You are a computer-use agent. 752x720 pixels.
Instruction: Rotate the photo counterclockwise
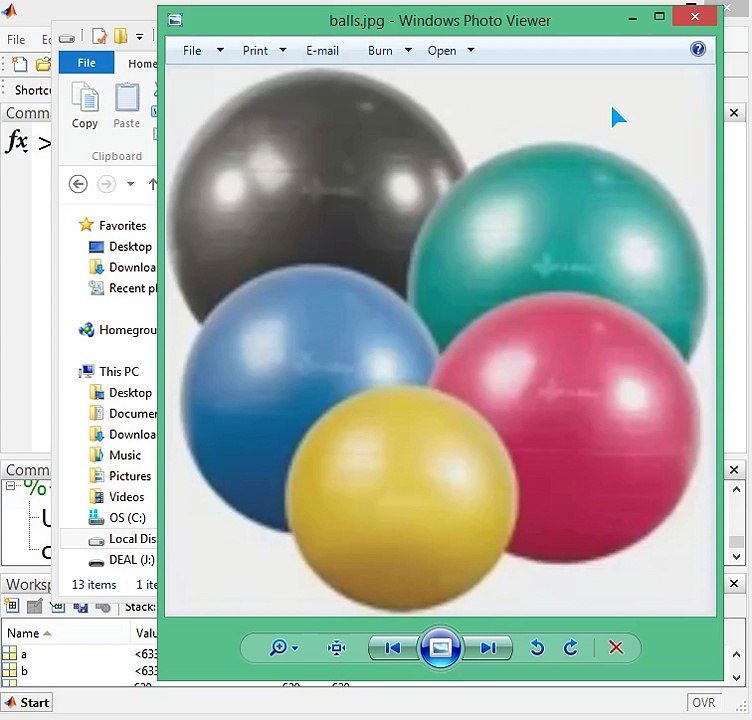pyautogui.click(x=537, y=648)
